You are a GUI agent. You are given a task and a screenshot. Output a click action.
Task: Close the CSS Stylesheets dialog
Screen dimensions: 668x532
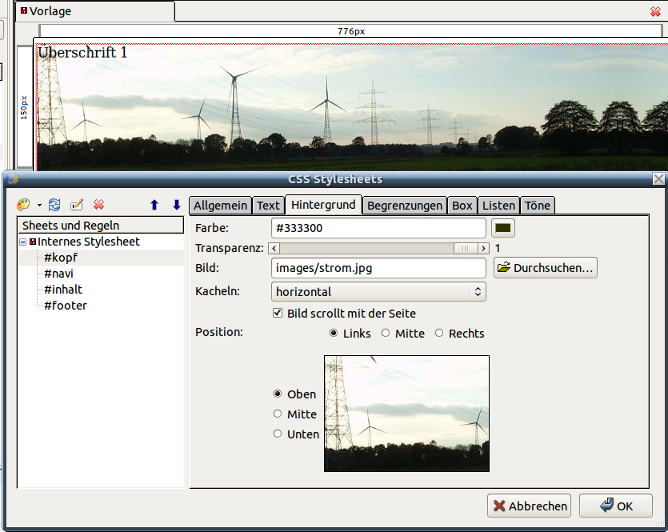[659, 179]
